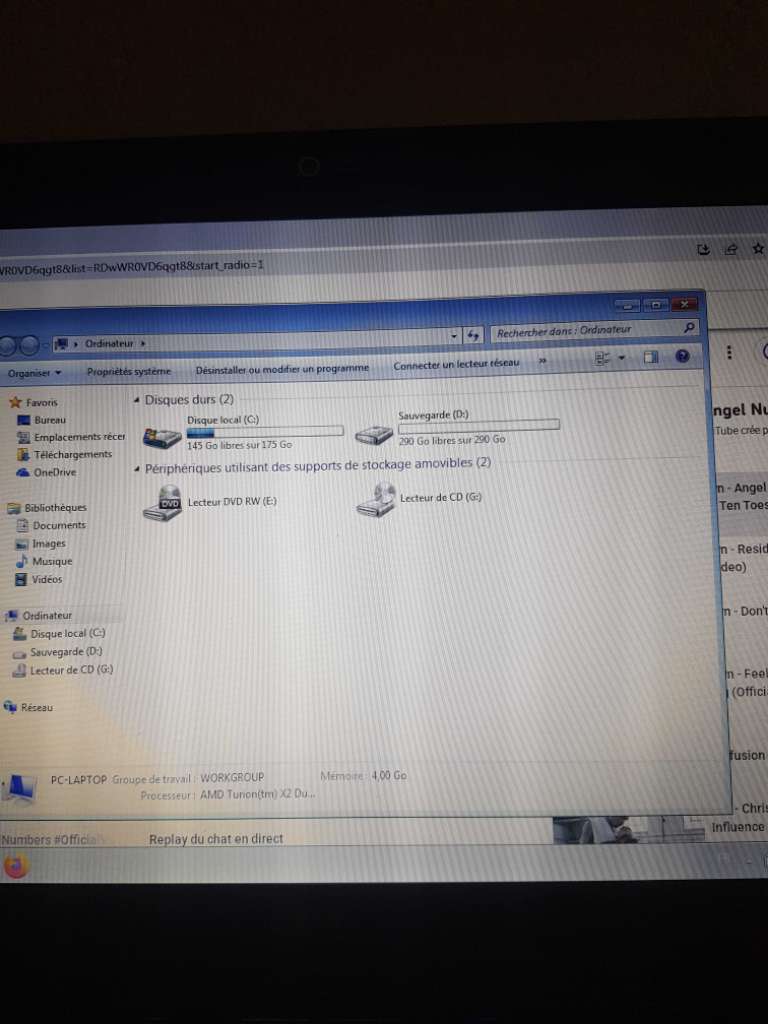Screen dimensions: 768x1024
Task: Click the browser bookmark star icon
Action: click(758, 248)
